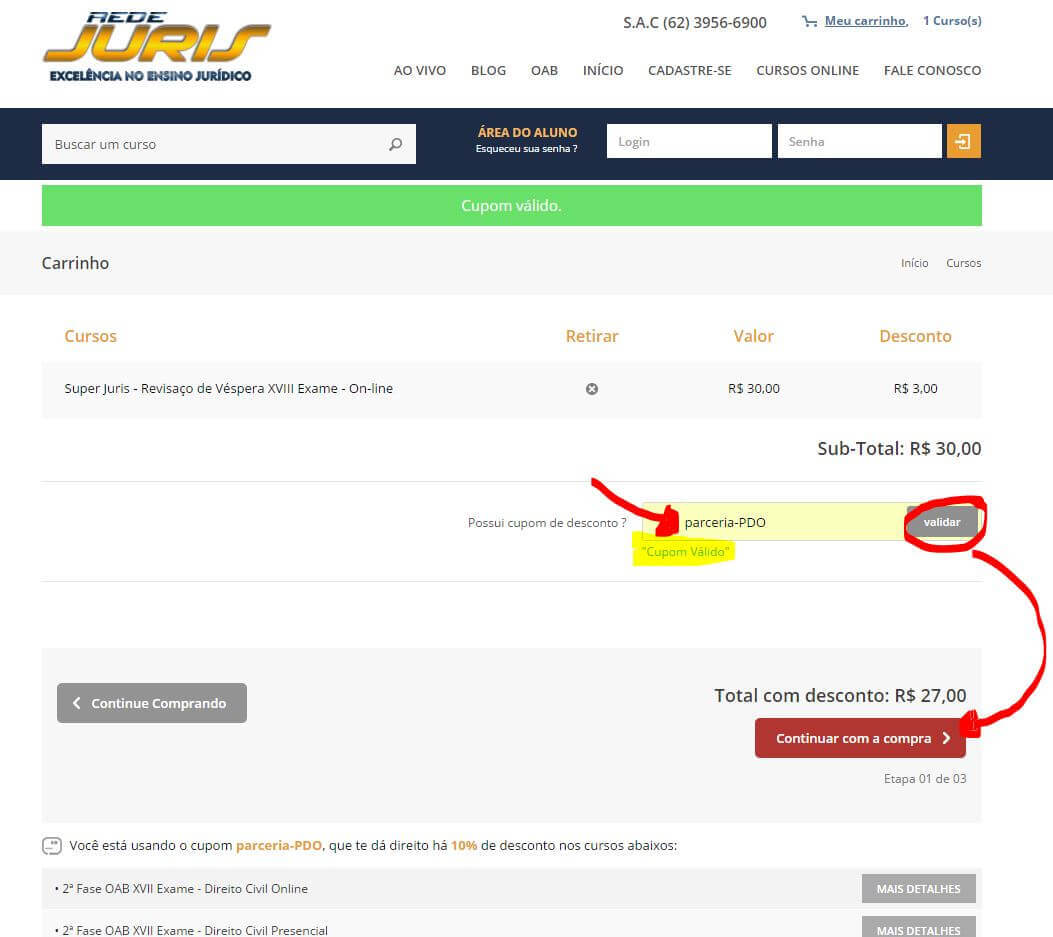Click the search magnifier icon
Image resolution: width=1053 pixels, height=937 pixels.
[x=396, y=144]
